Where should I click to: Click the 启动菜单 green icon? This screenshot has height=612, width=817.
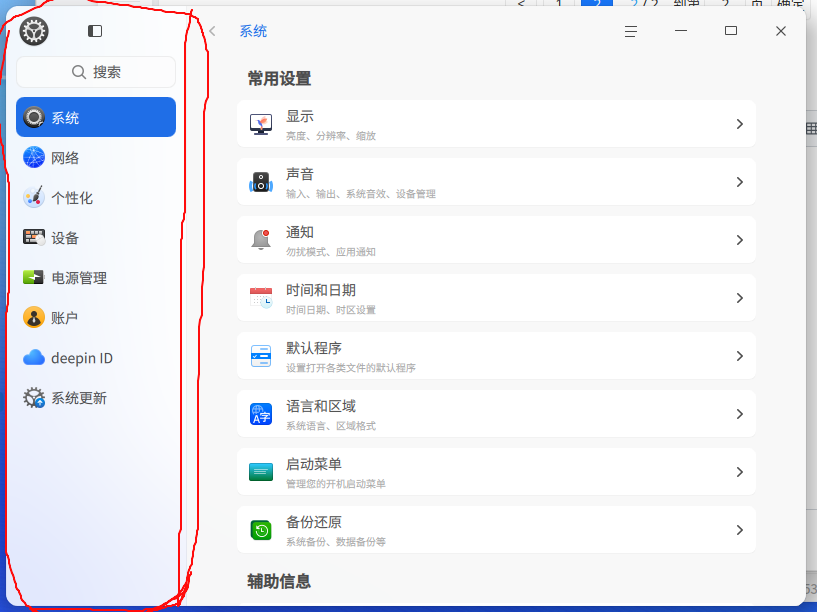click(261, 471)
